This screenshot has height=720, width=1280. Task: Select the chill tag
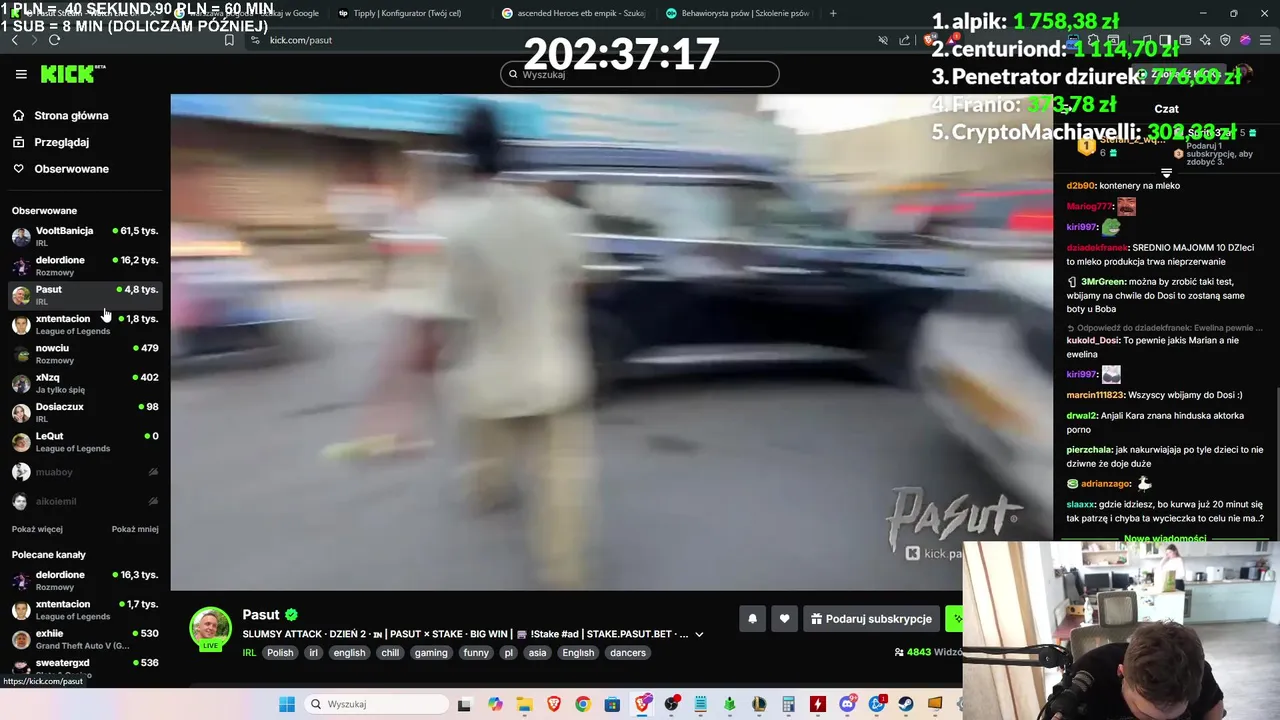390,653
